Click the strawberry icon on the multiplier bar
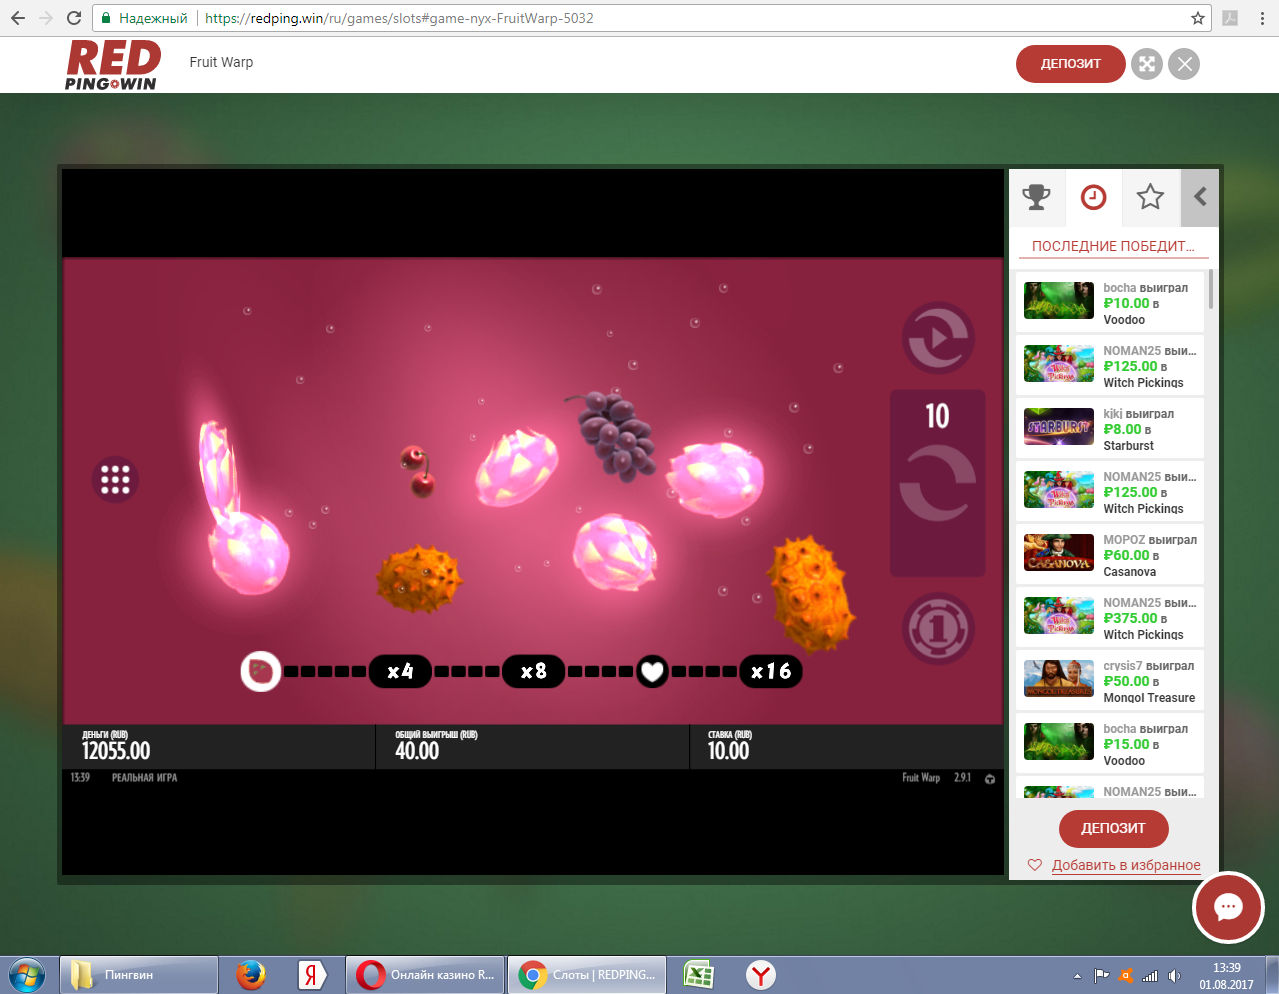The image size is (1279, 994). 261,671
